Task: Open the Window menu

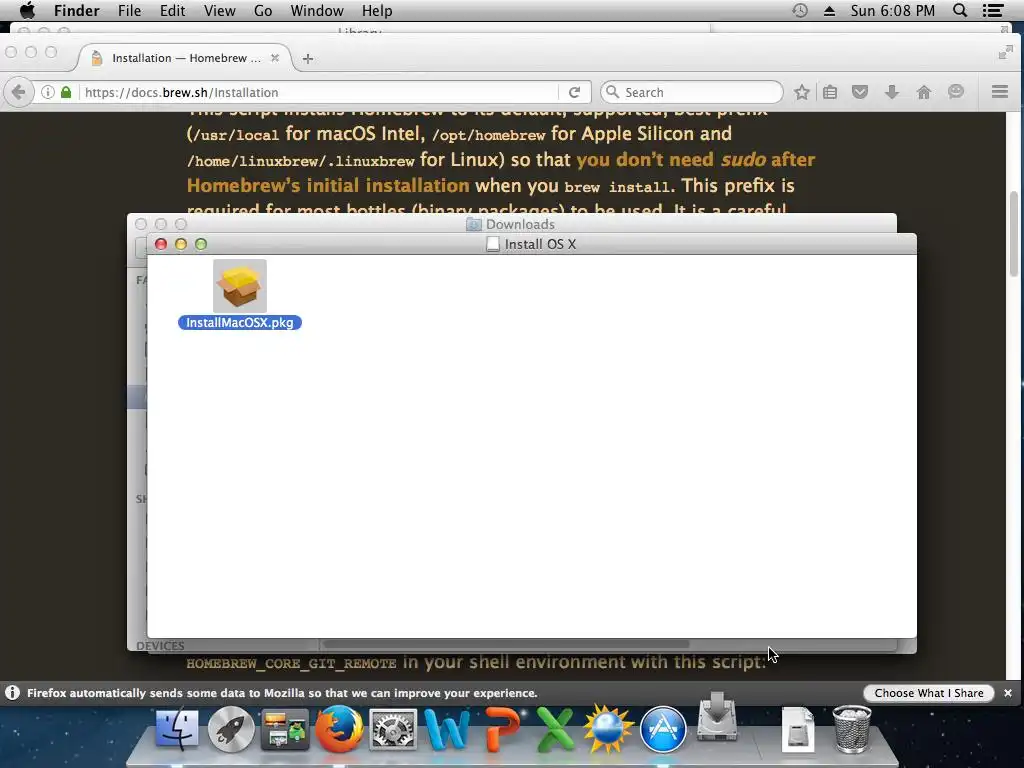Action: tap(317, 10)
